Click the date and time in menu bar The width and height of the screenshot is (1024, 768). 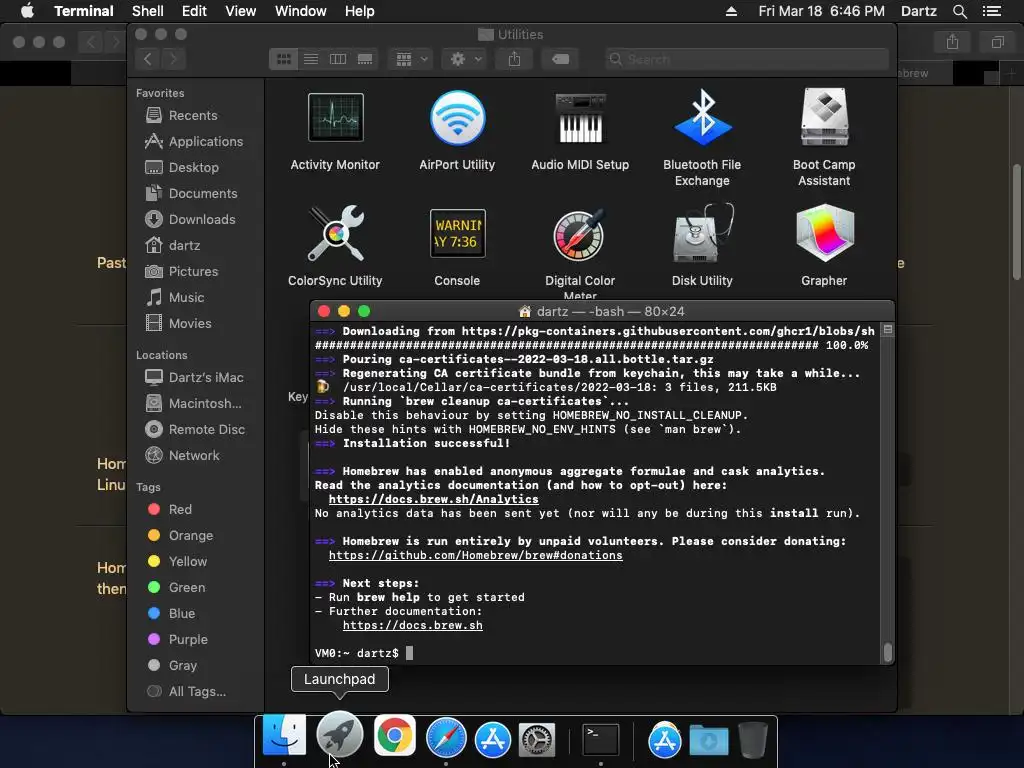point(822,11)
